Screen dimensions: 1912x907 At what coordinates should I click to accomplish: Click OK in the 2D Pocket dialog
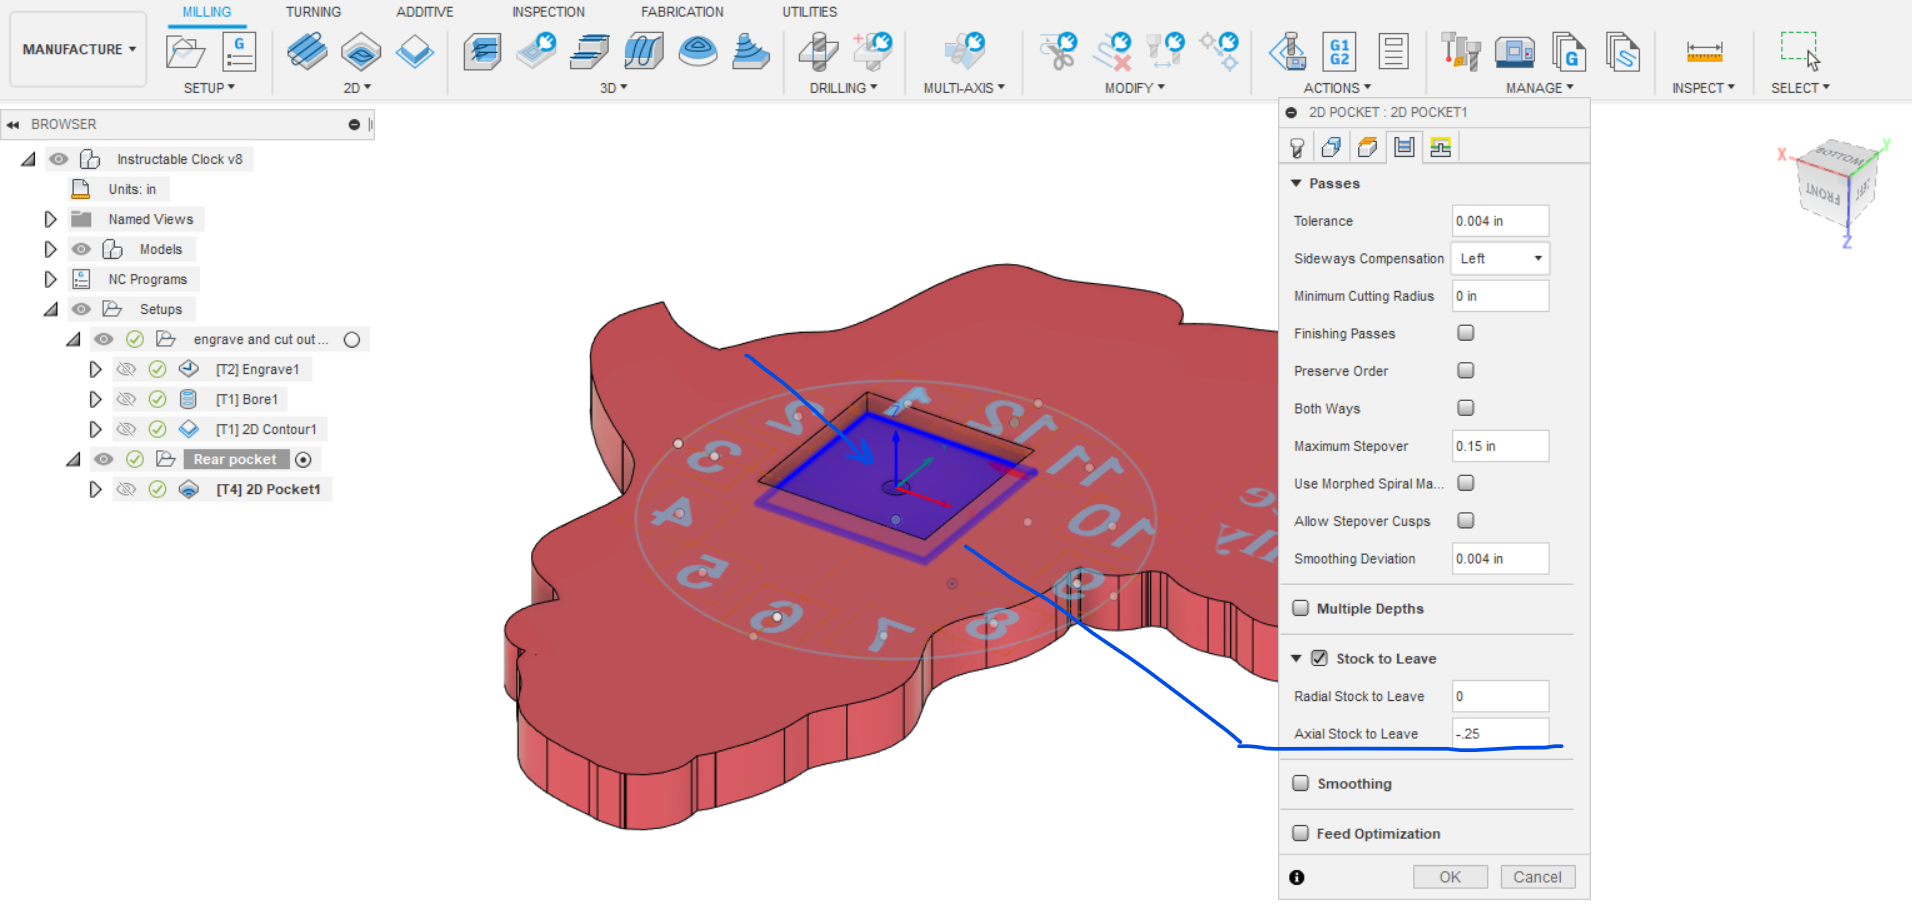[x=1450, y=877]
